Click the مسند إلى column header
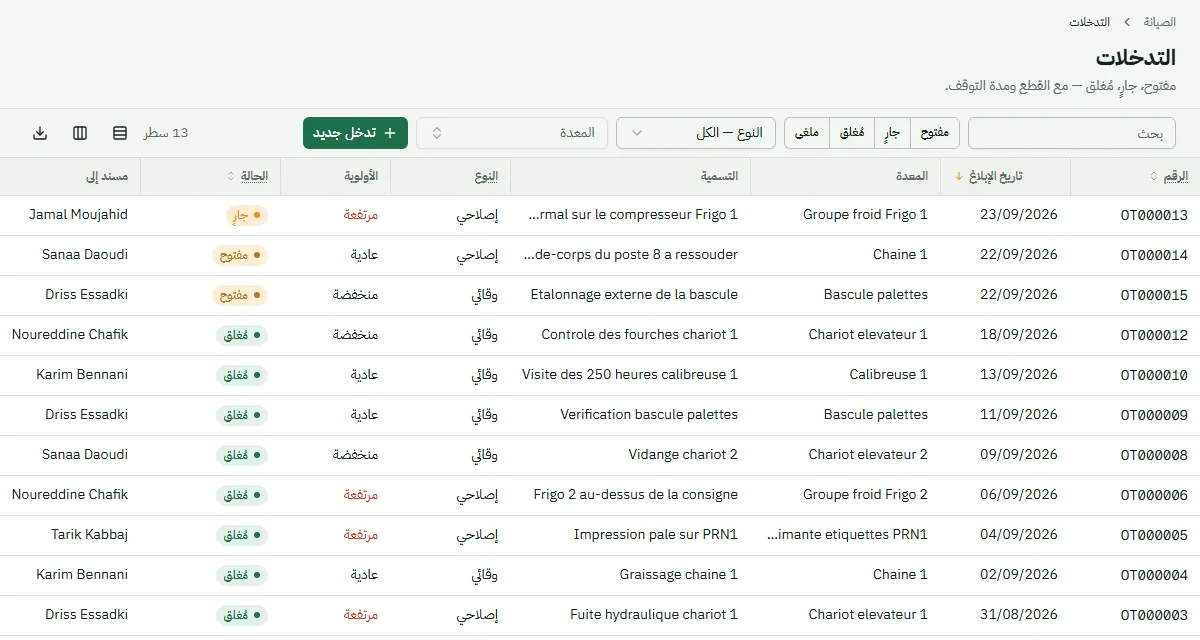Viewport: 1200px width, 640px height. tap(107, 177)
